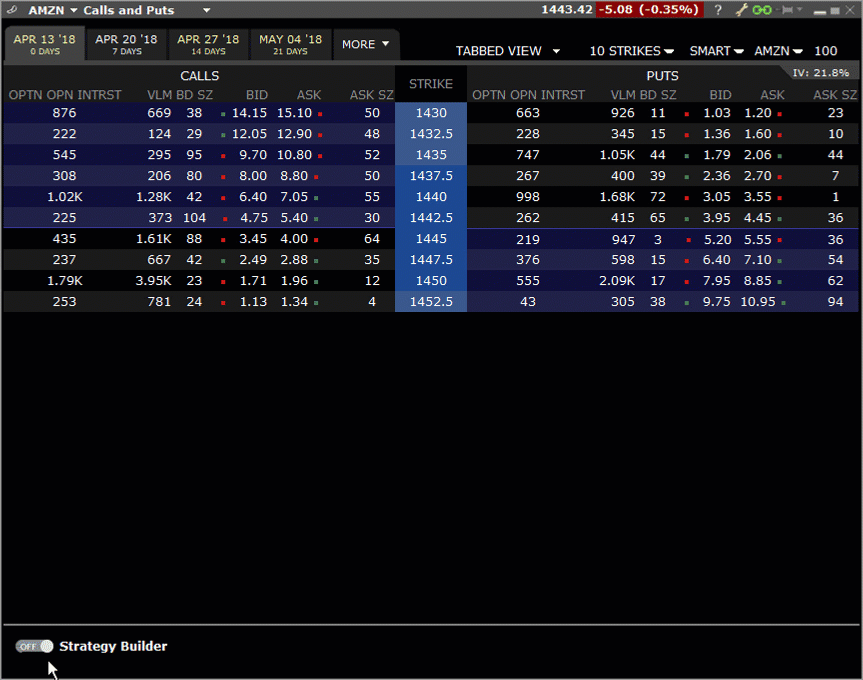Toggle the Strategy Builder switch on
The image size is (863, 680).
coord(34,646)
